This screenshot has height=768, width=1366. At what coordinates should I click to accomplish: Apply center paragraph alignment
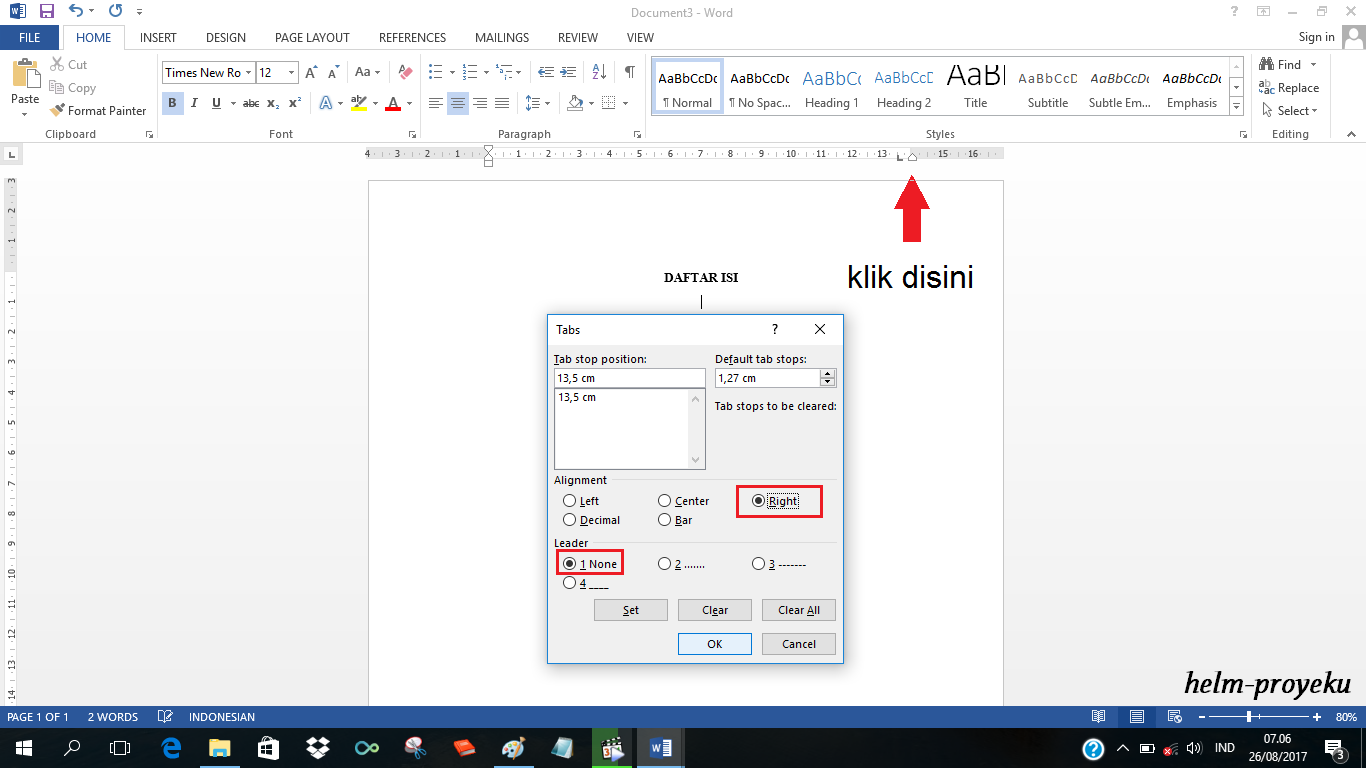tap(457, 103)
